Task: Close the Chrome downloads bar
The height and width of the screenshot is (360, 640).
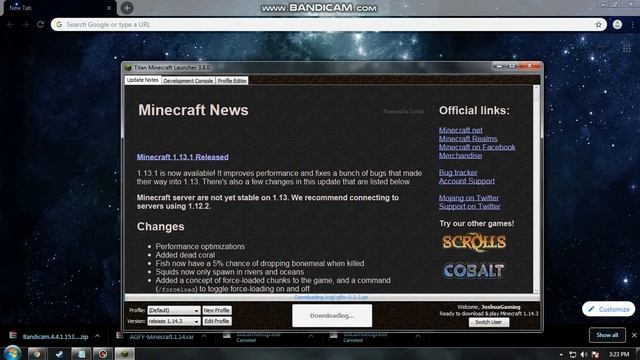Action: pos(634,335)
